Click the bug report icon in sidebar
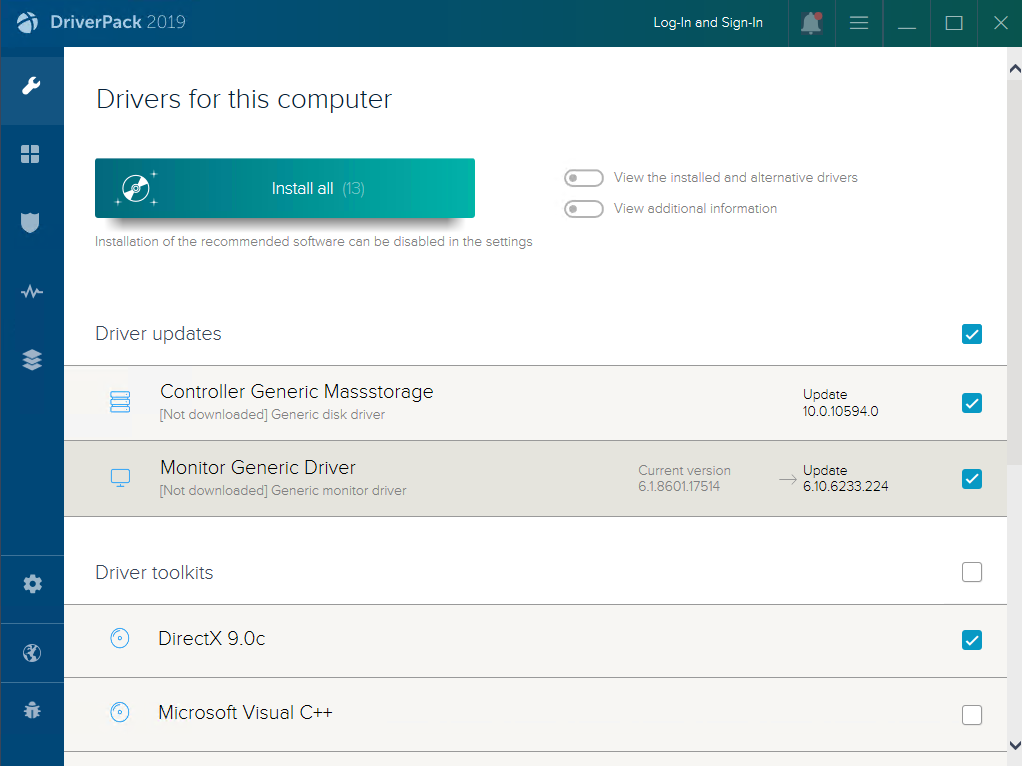Screen dimensions: 1022x766 (x=32, y=710)
